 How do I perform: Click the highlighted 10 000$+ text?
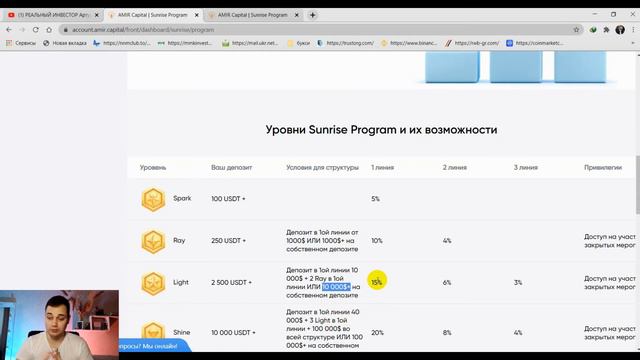coord(336,287)
